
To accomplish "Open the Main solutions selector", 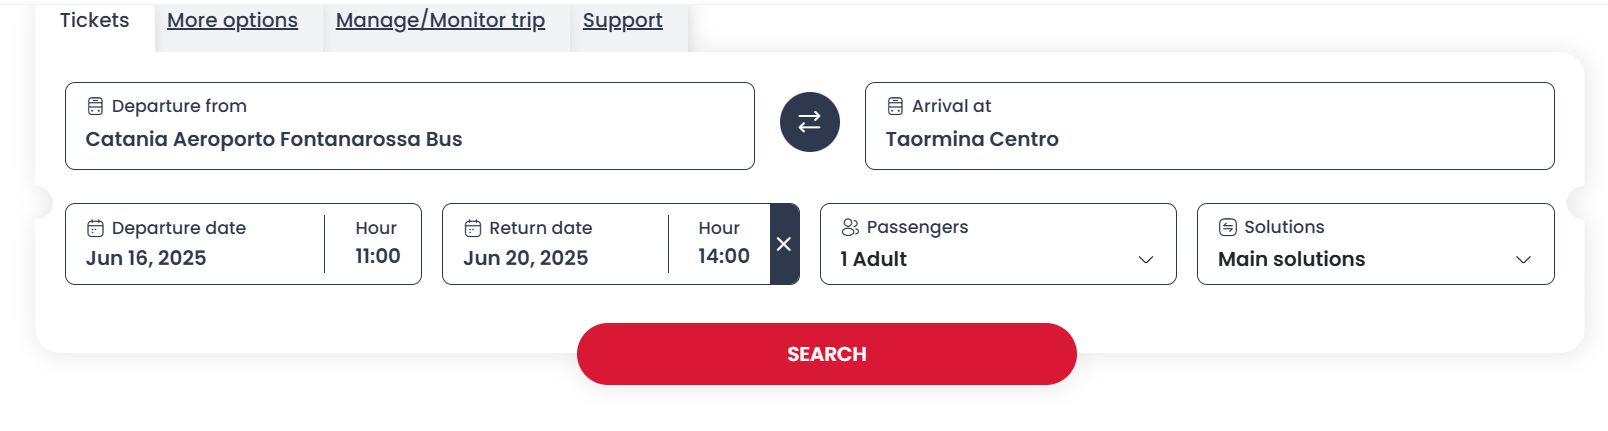I will coord(1375,244).
